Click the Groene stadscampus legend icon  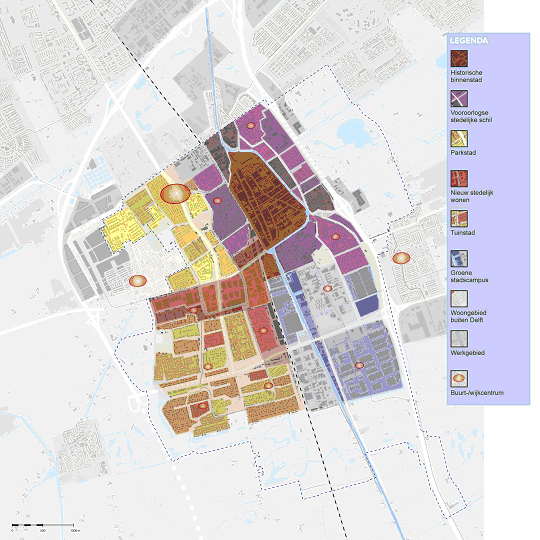459,258
